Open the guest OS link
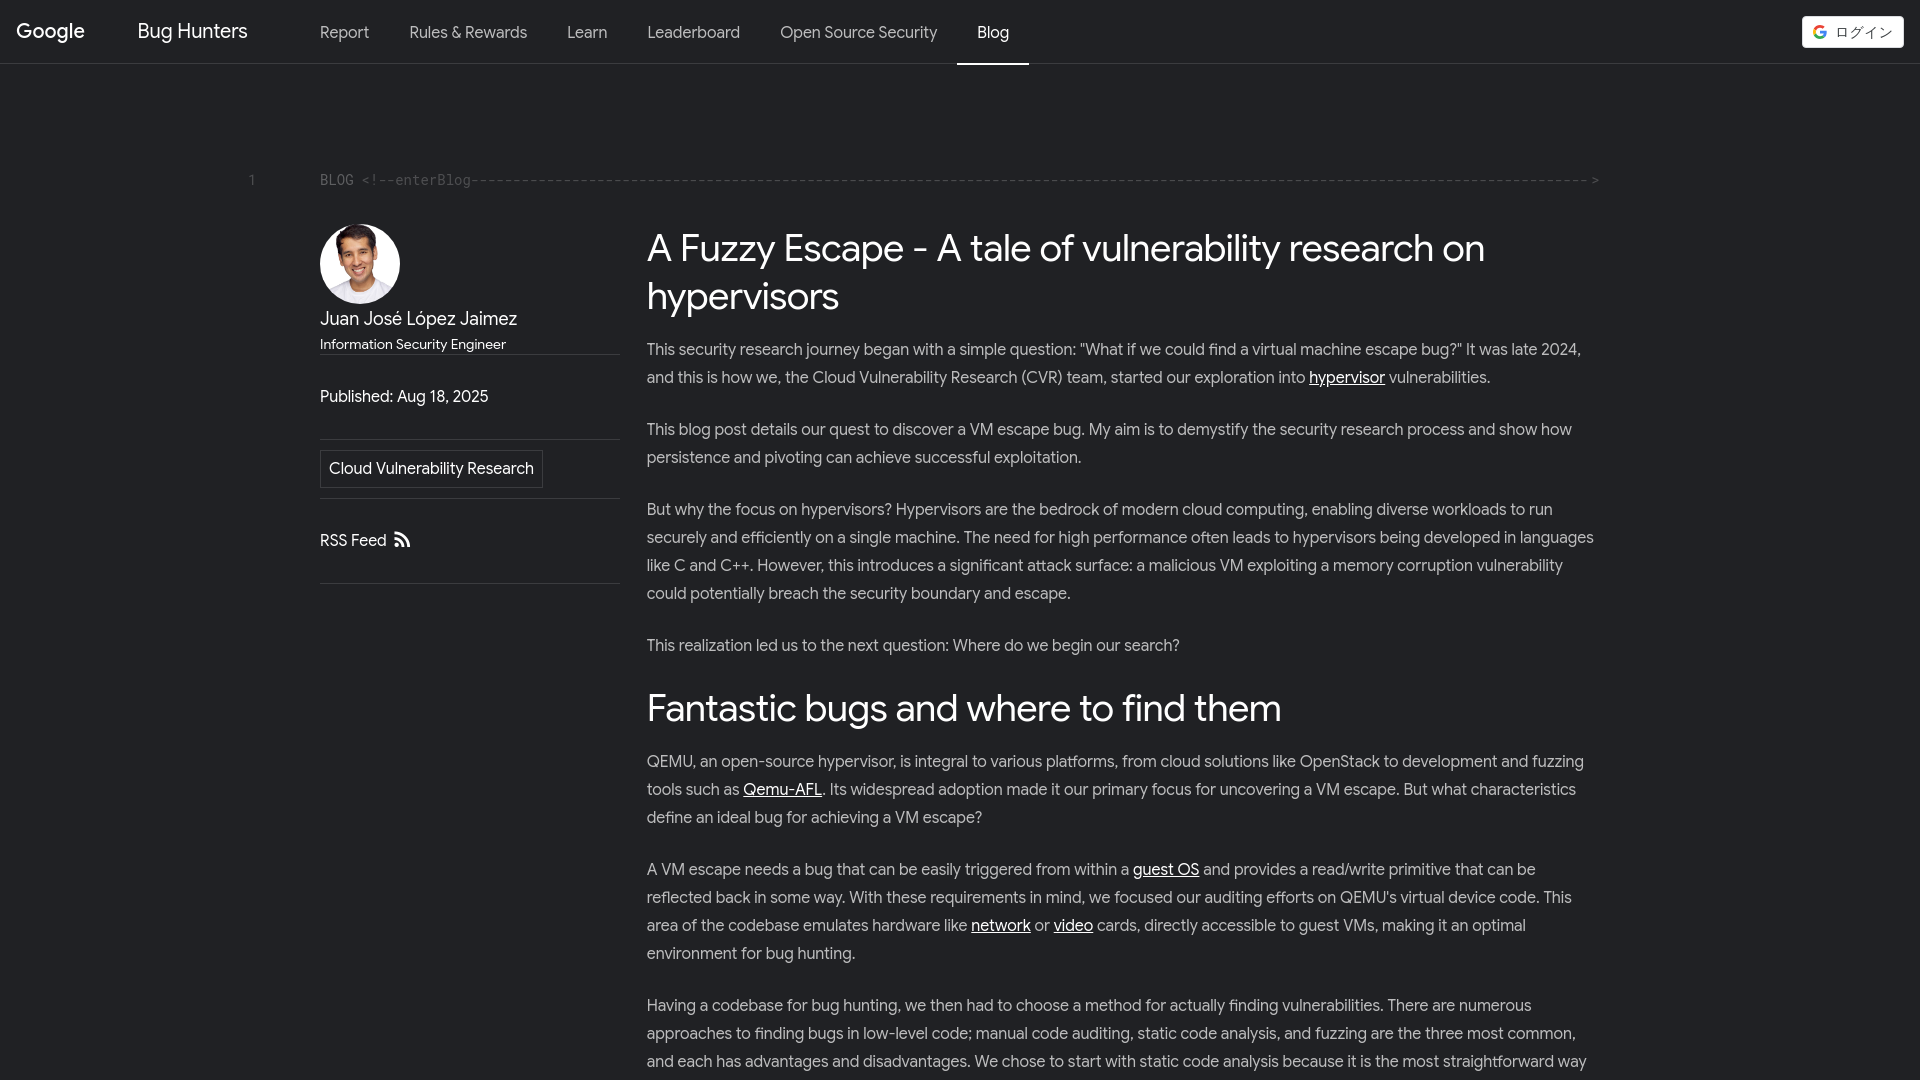This screenshot has height=1080, width=1920. pos(1165,870)
